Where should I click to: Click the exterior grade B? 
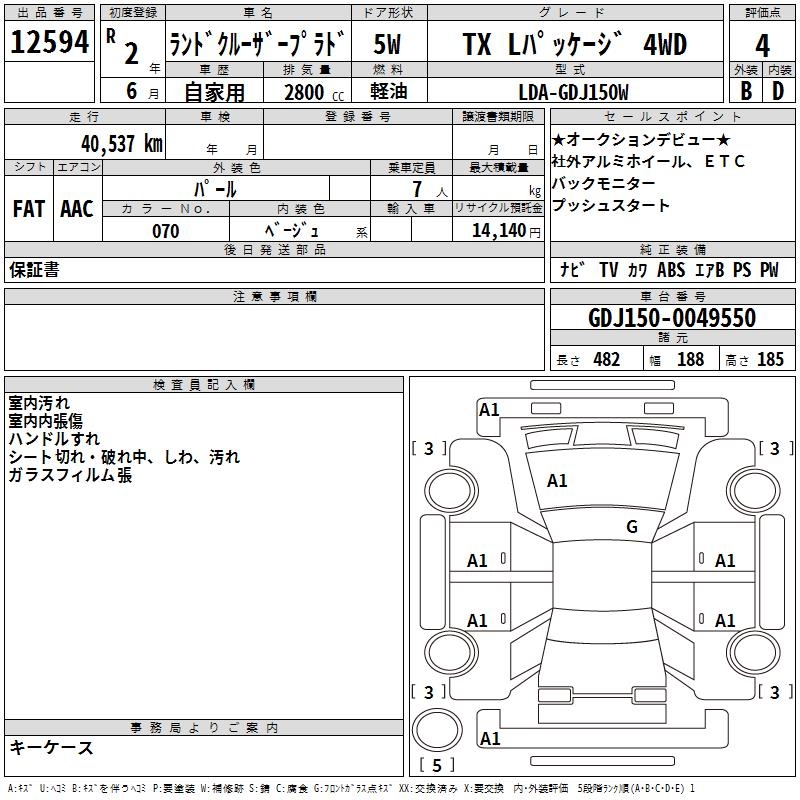tap(745, 91)
